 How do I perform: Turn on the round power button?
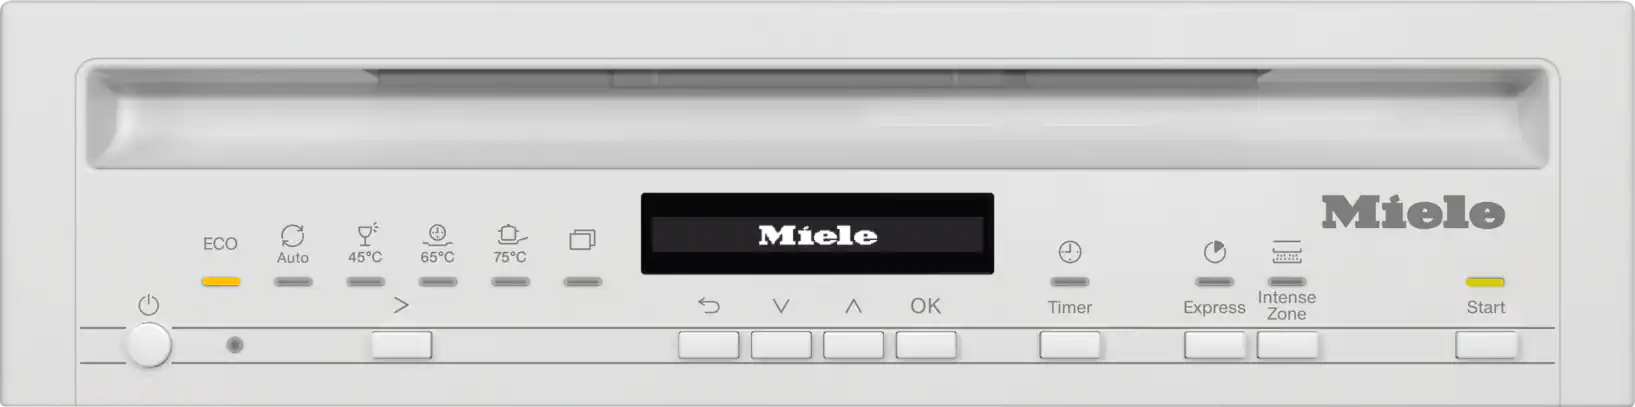click(x=149, y=346)
